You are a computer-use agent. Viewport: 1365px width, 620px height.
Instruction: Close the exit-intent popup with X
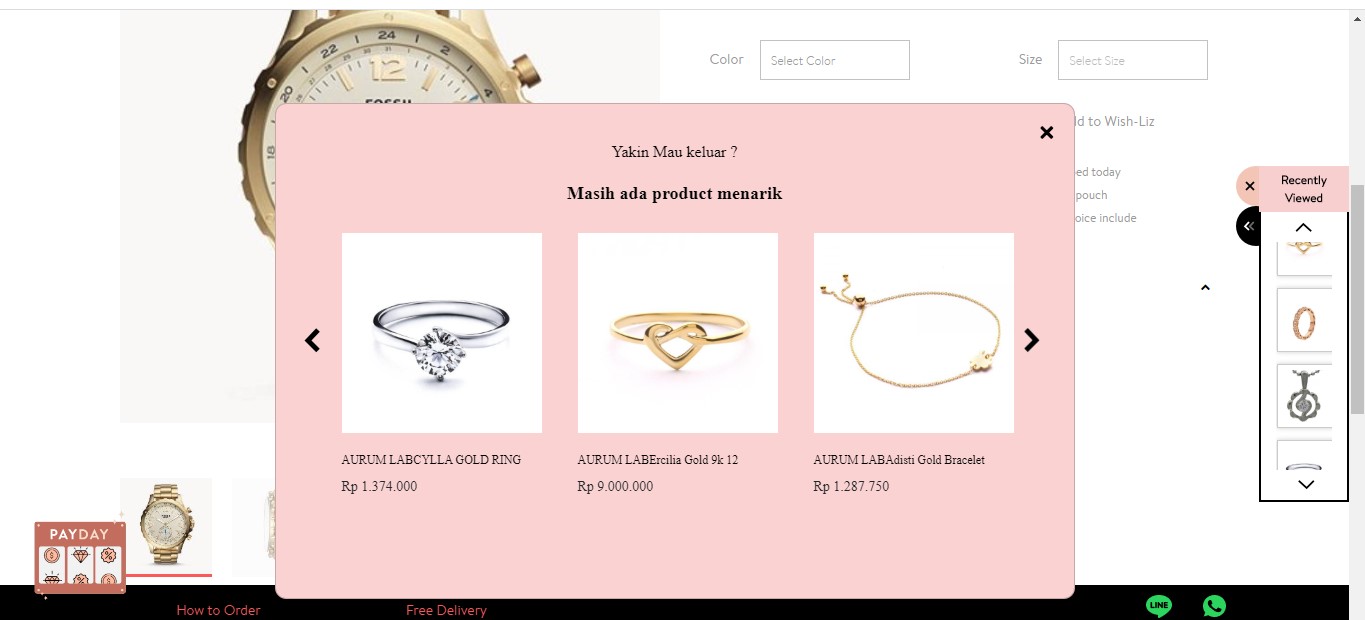[x=1046, y=132]
